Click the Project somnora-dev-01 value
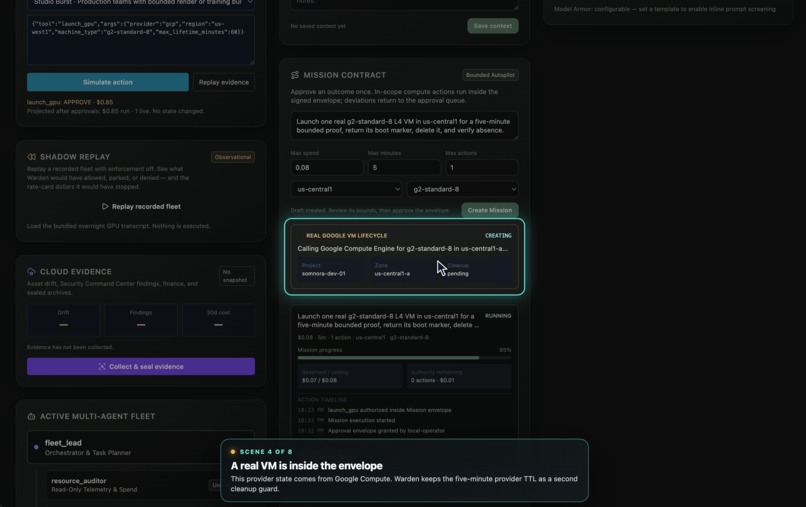 tap(323, 274)
